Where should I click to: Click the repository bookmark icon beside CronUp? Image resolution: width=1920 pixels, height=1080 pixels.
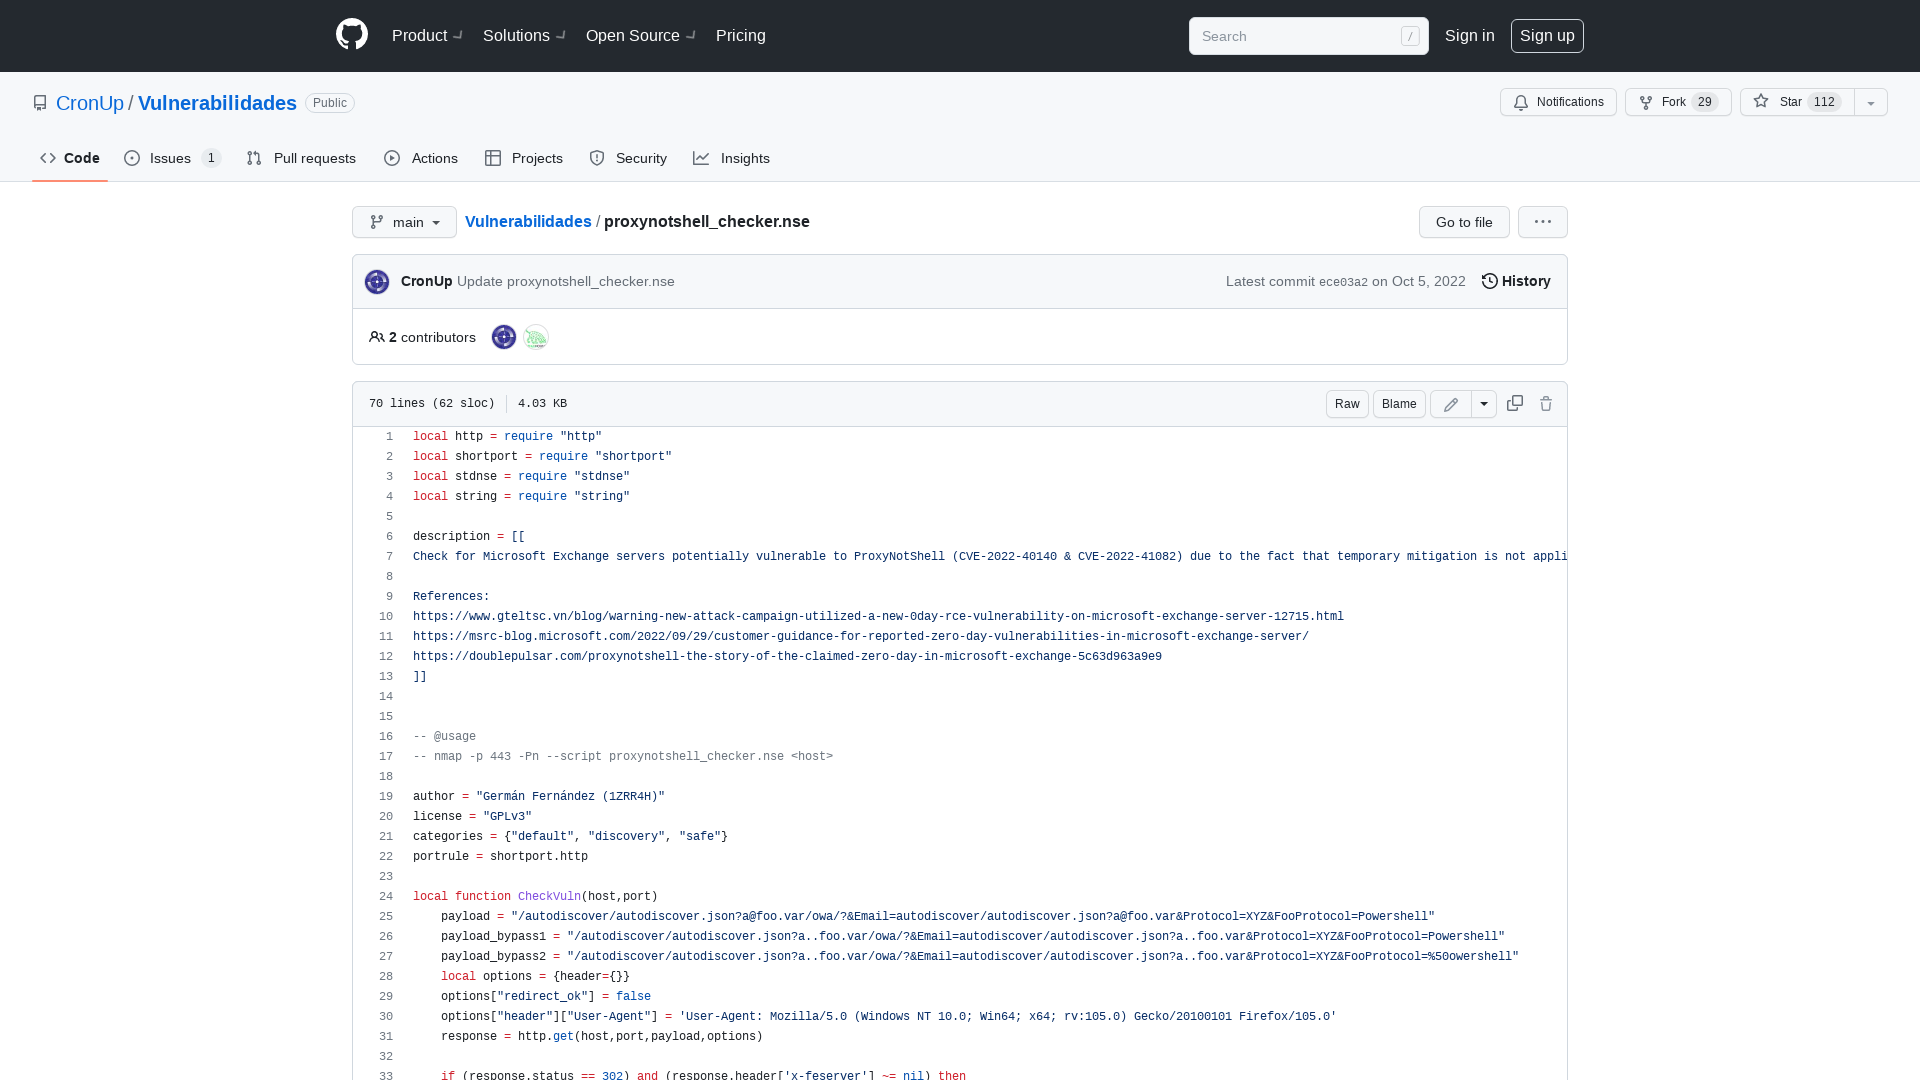[x=40, y=102]
